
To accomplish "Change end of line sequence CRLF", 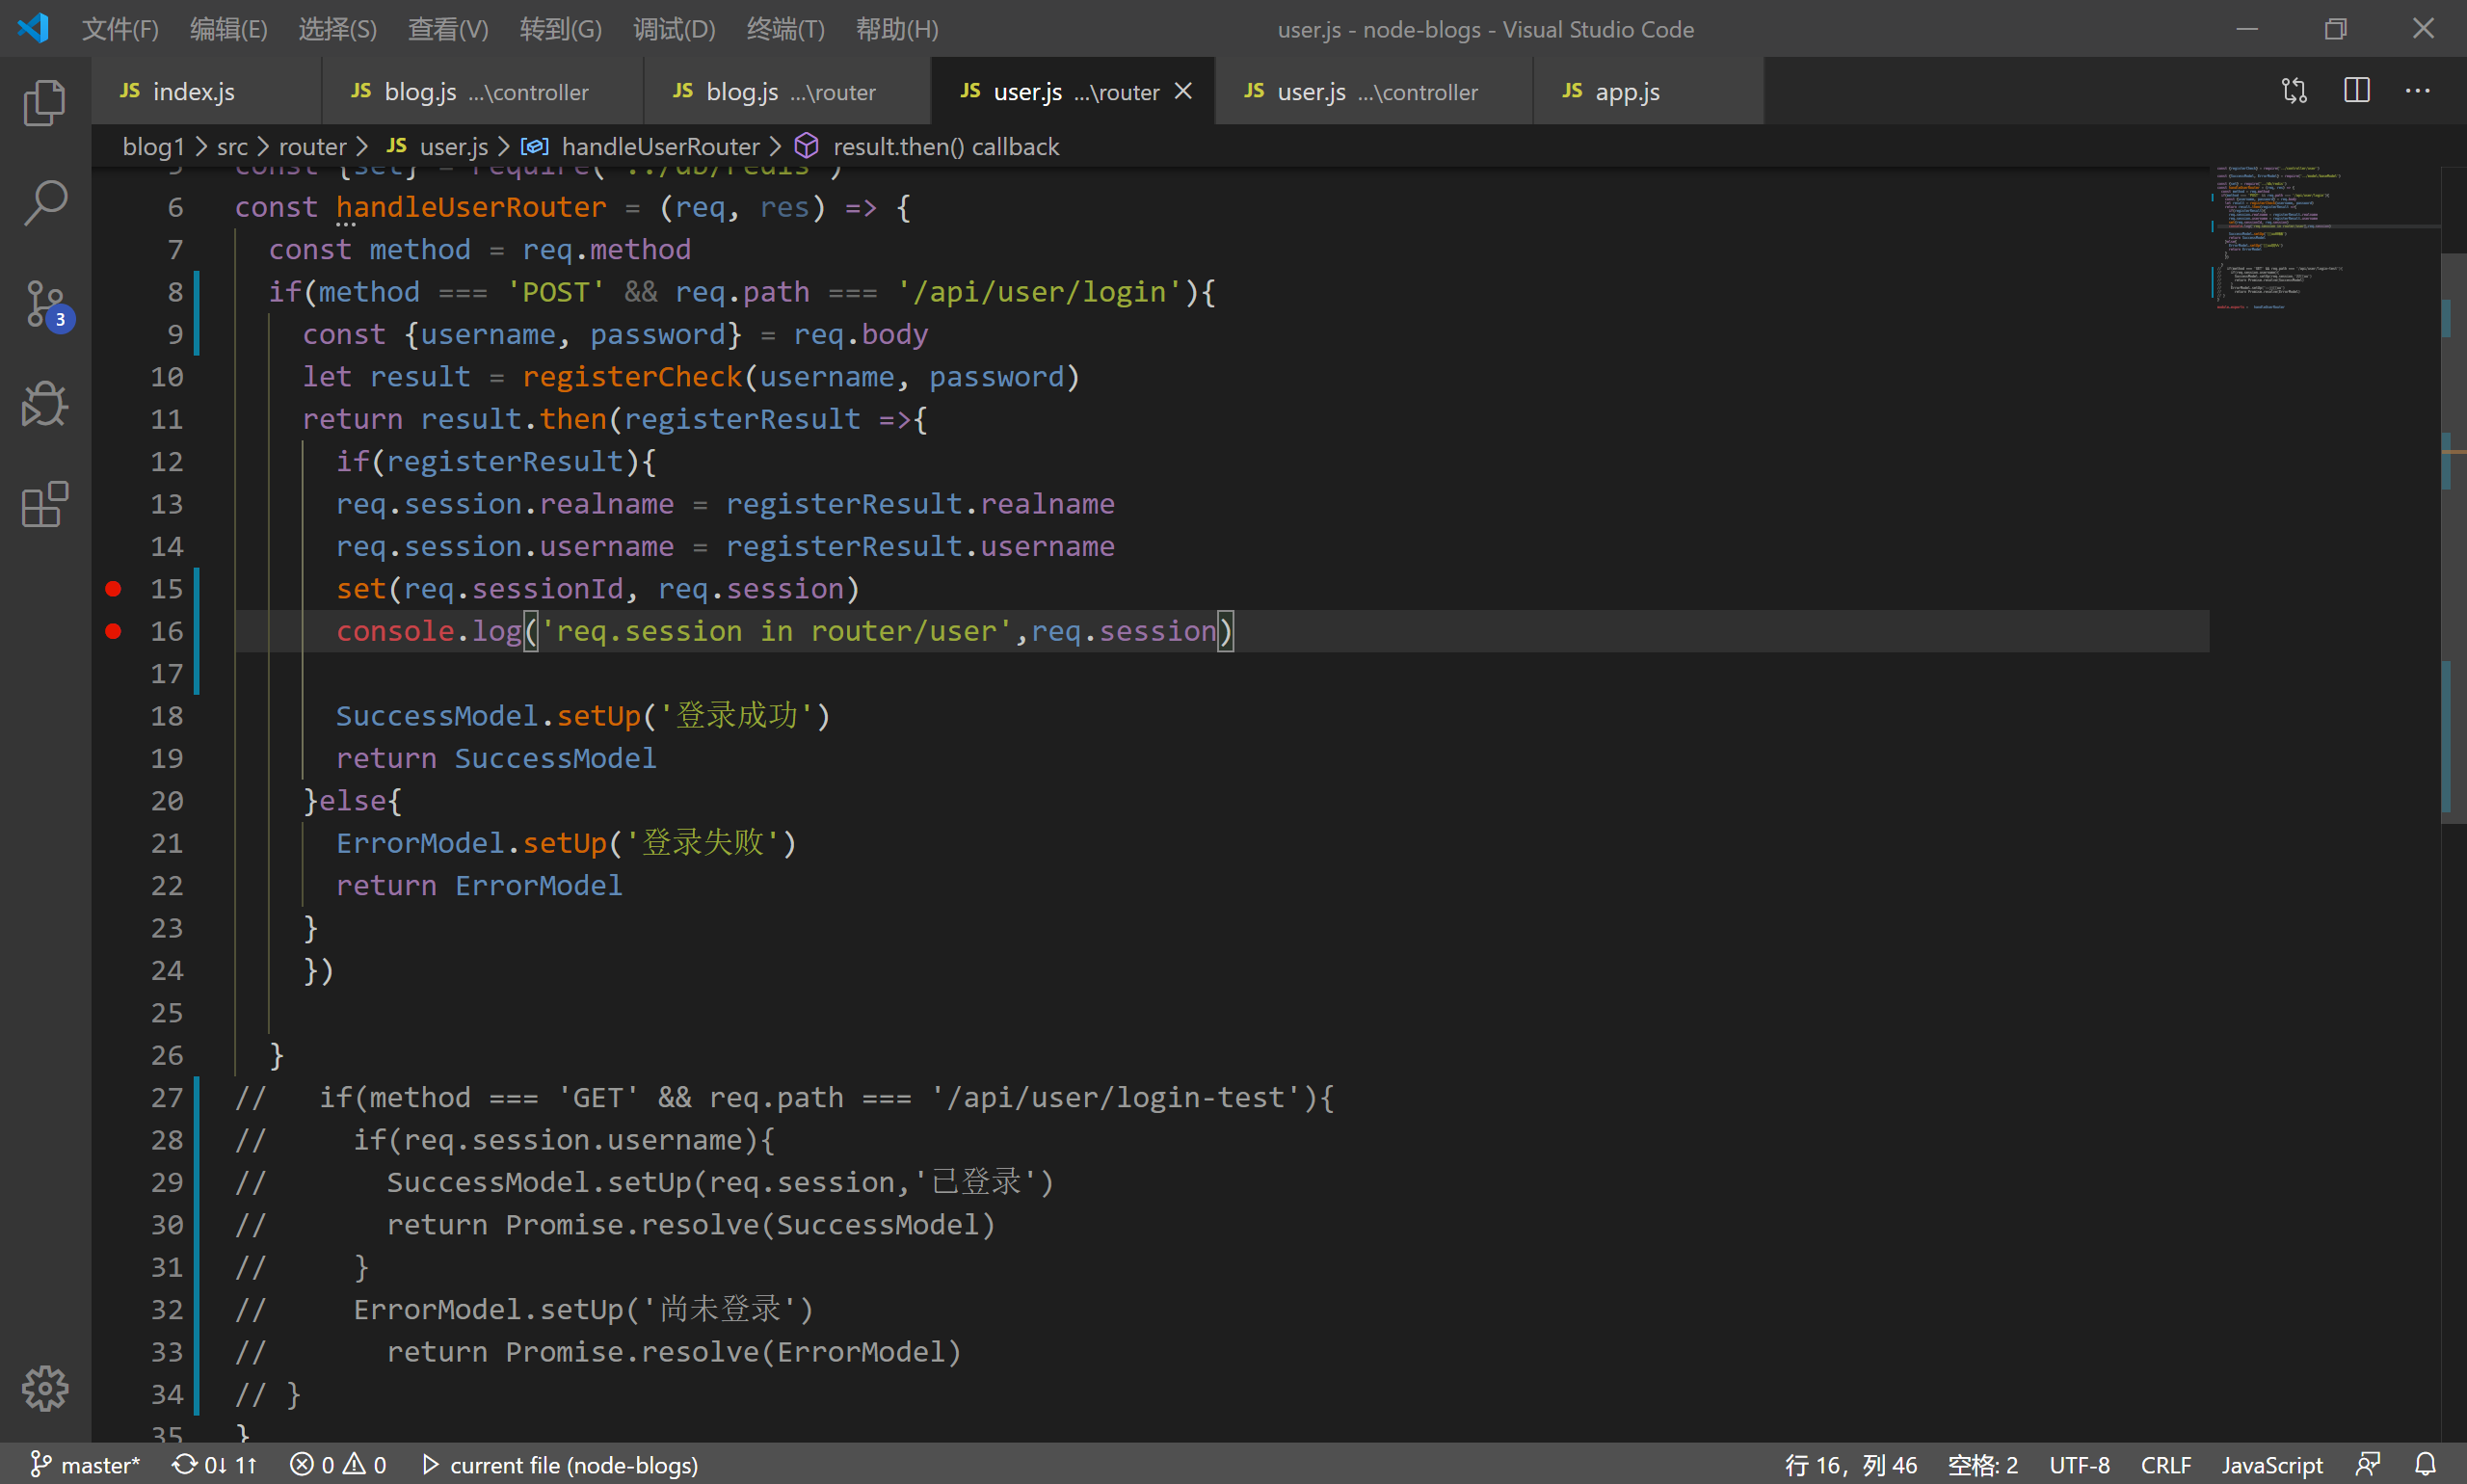I will 2166,1465.
